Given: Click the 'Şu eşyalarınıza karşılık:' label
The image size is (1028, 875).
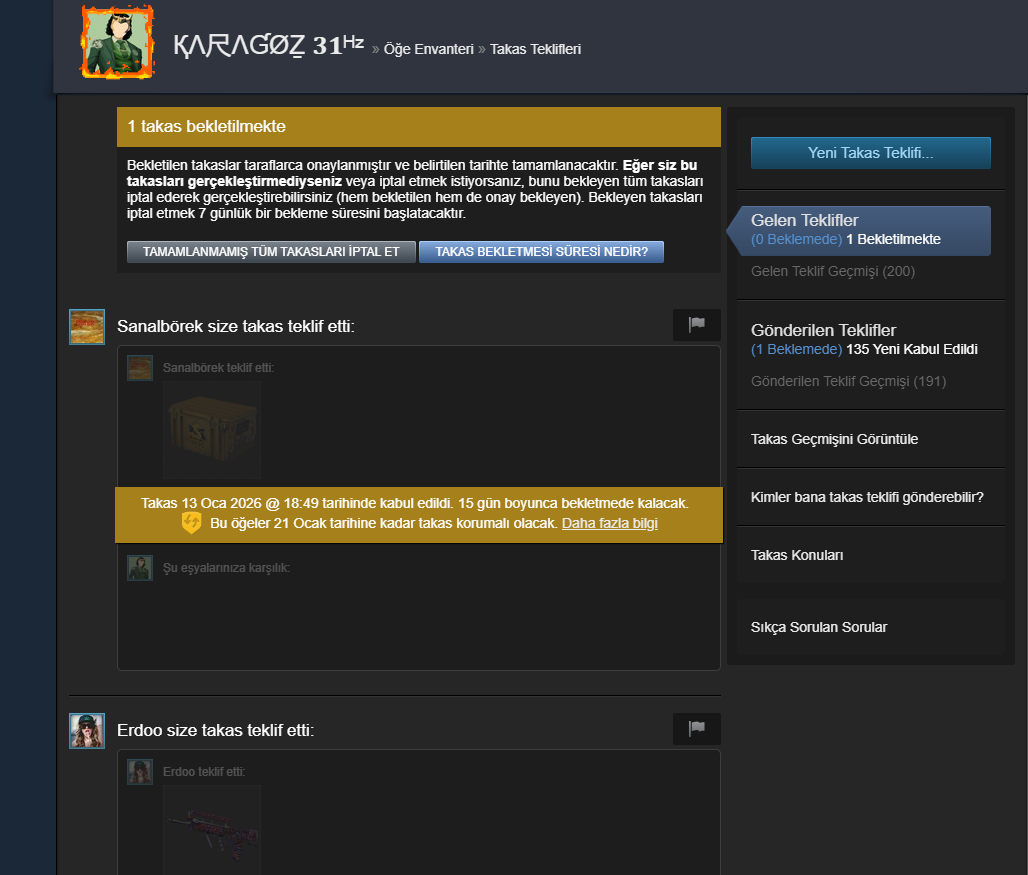Looking at the screenshot, I should point(226,568).
